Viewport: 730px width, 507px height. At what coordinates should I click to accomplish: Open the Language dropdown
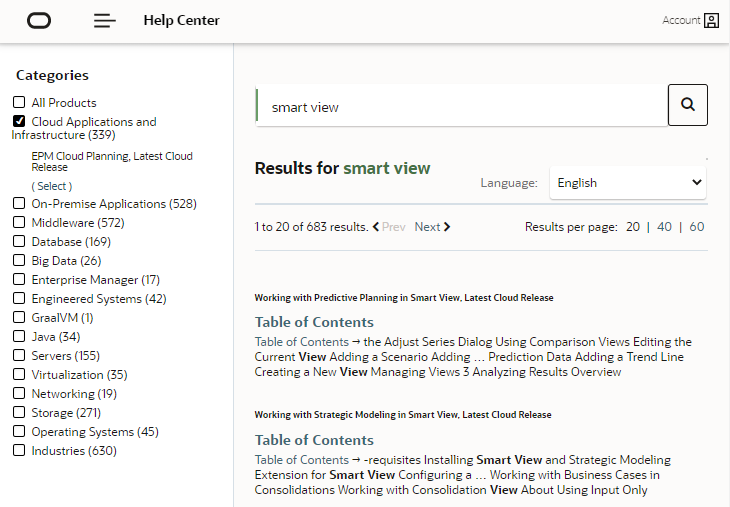[627, 183]
